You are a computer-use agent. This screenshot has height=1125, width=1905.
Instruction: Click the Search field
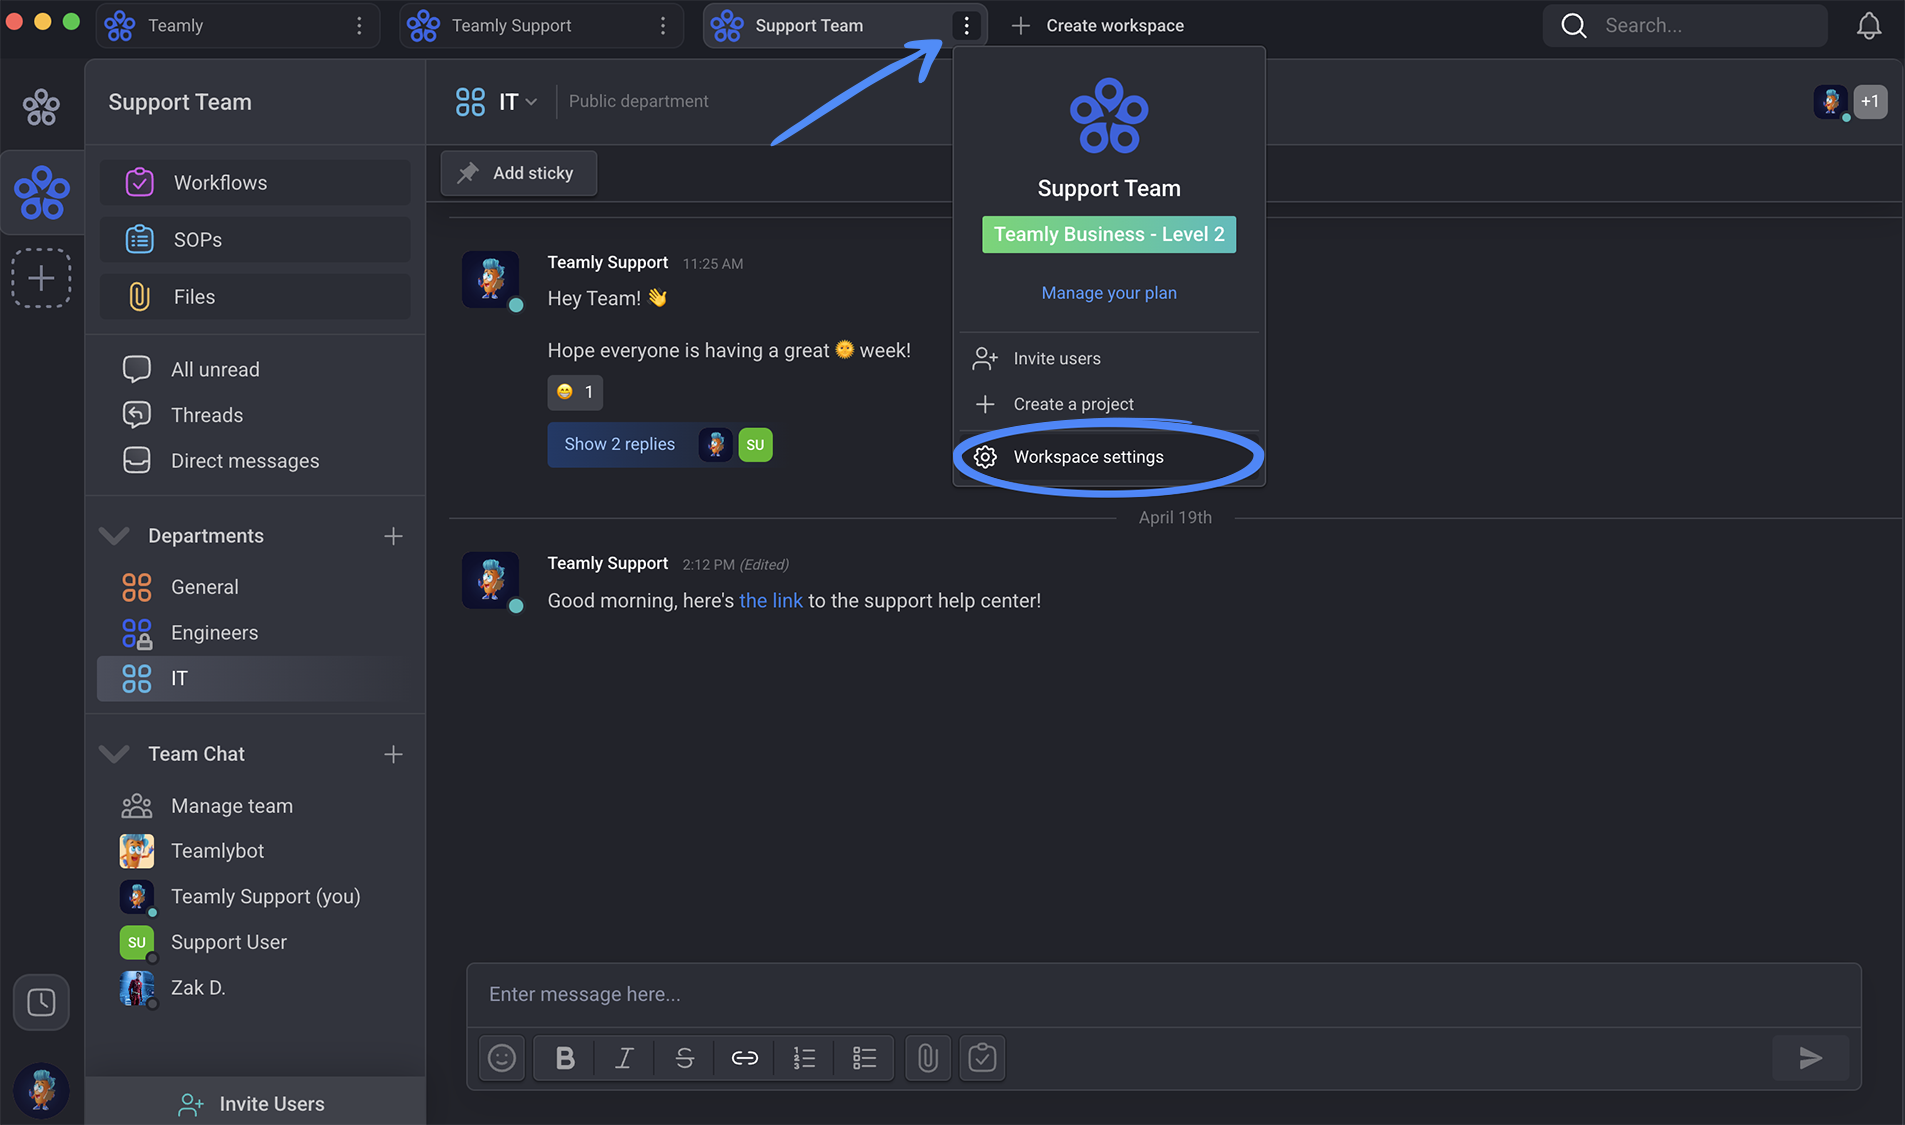pyautogui.click(x=1685, y=26)
